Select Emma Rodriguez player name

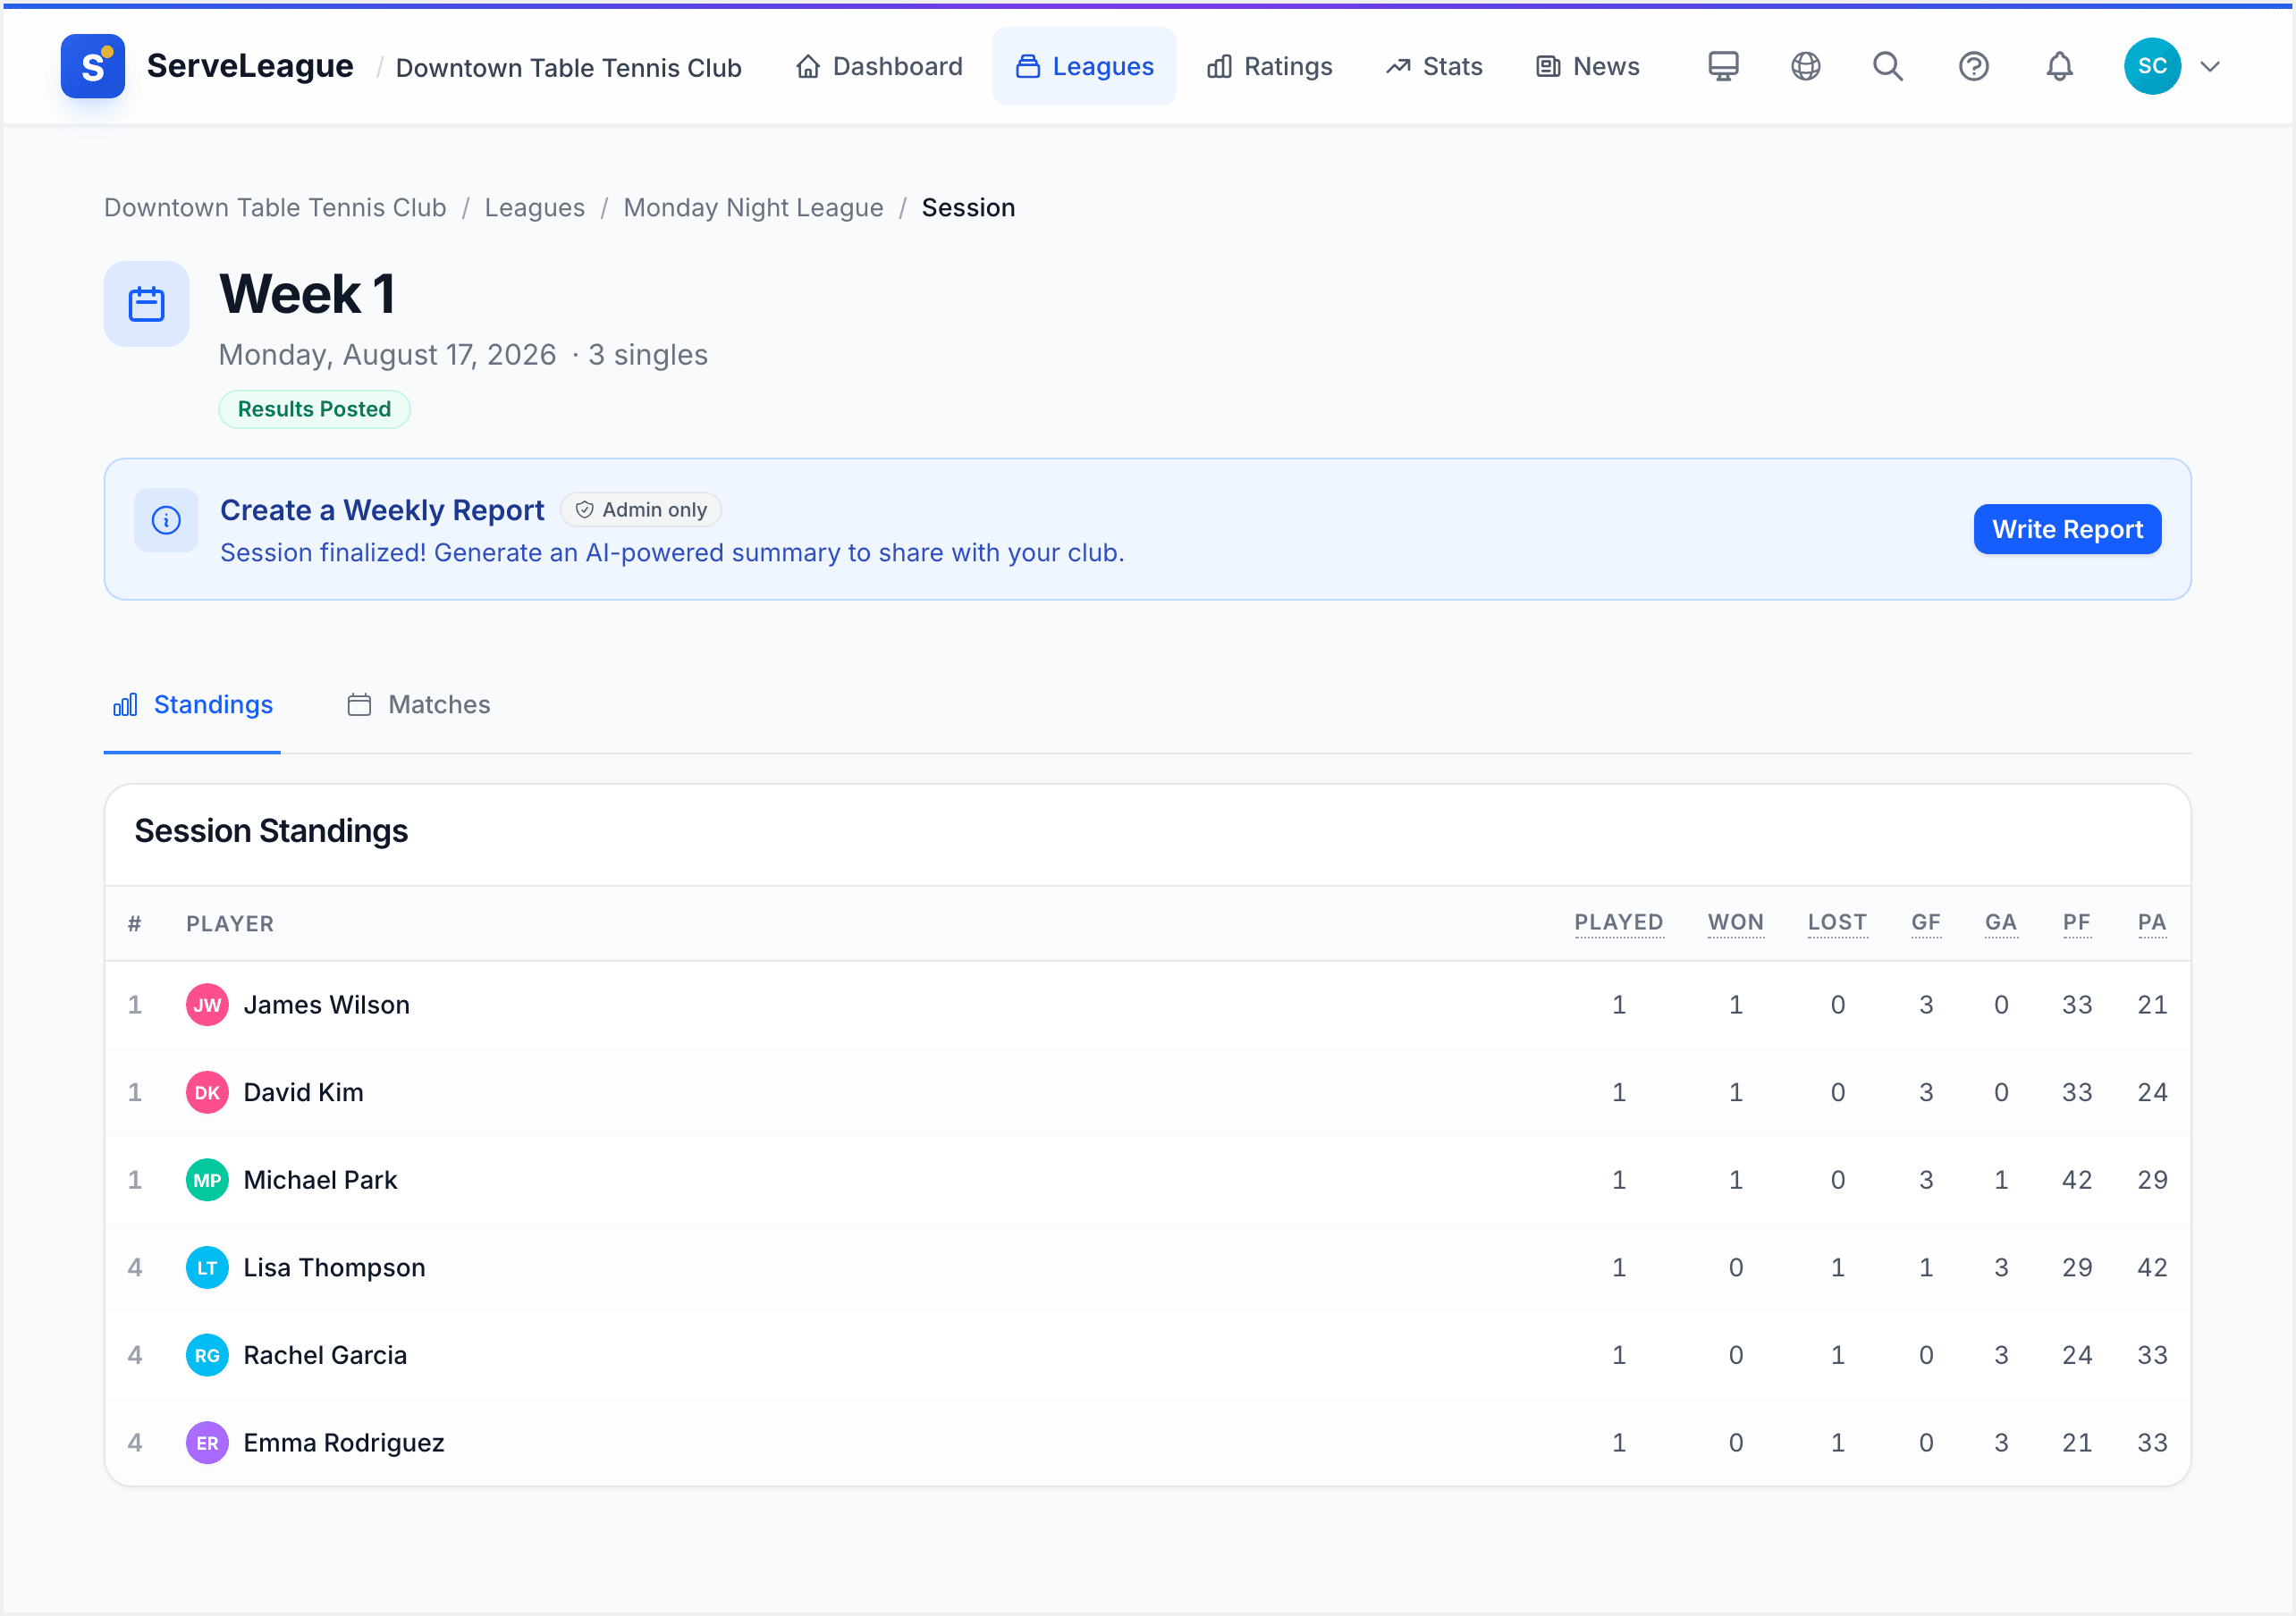(x=344, y=1443)
